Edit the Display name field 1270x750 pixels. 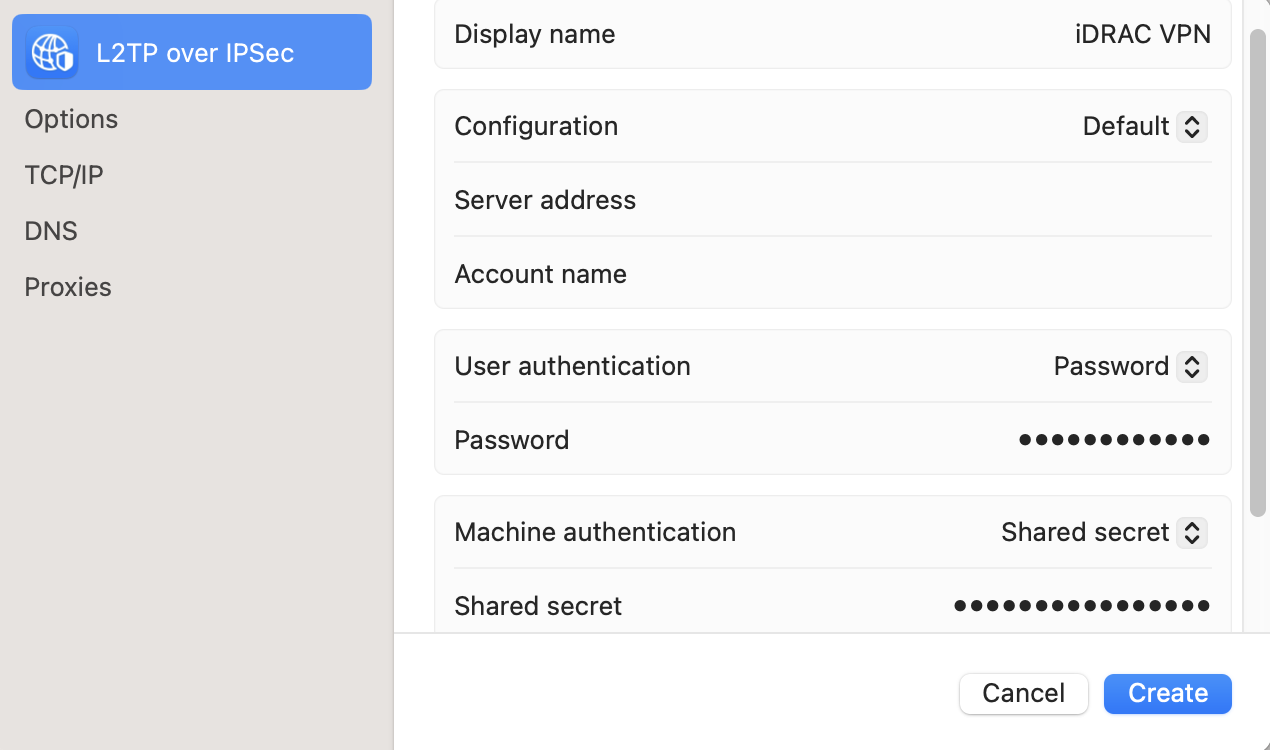point(832,34)
